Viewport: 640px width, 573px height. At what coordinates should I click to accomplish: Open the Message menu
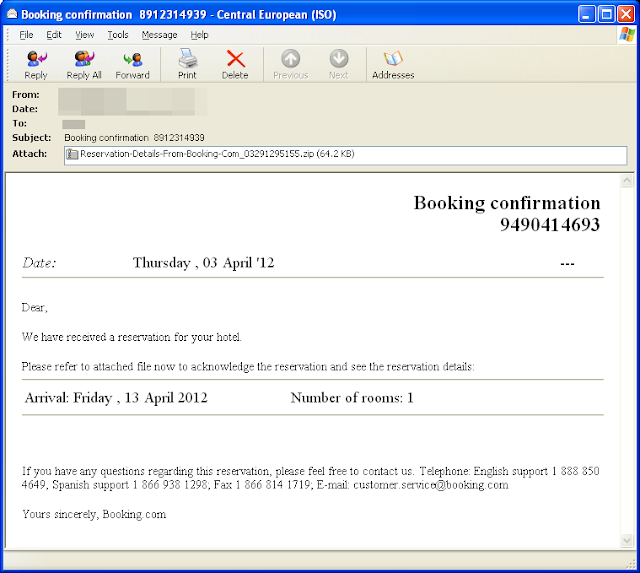point(159,35)
